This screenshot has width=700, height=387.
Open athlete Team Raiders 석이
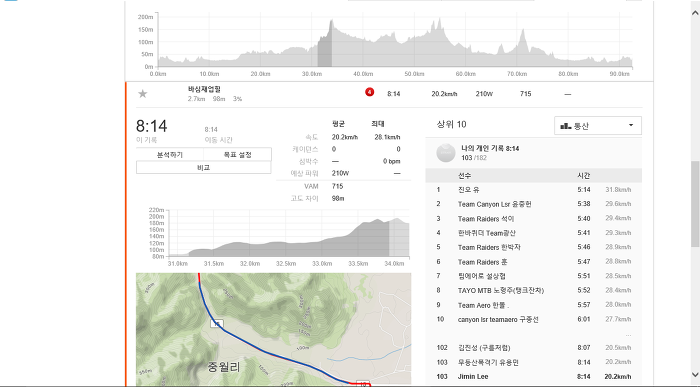(486, 219)
